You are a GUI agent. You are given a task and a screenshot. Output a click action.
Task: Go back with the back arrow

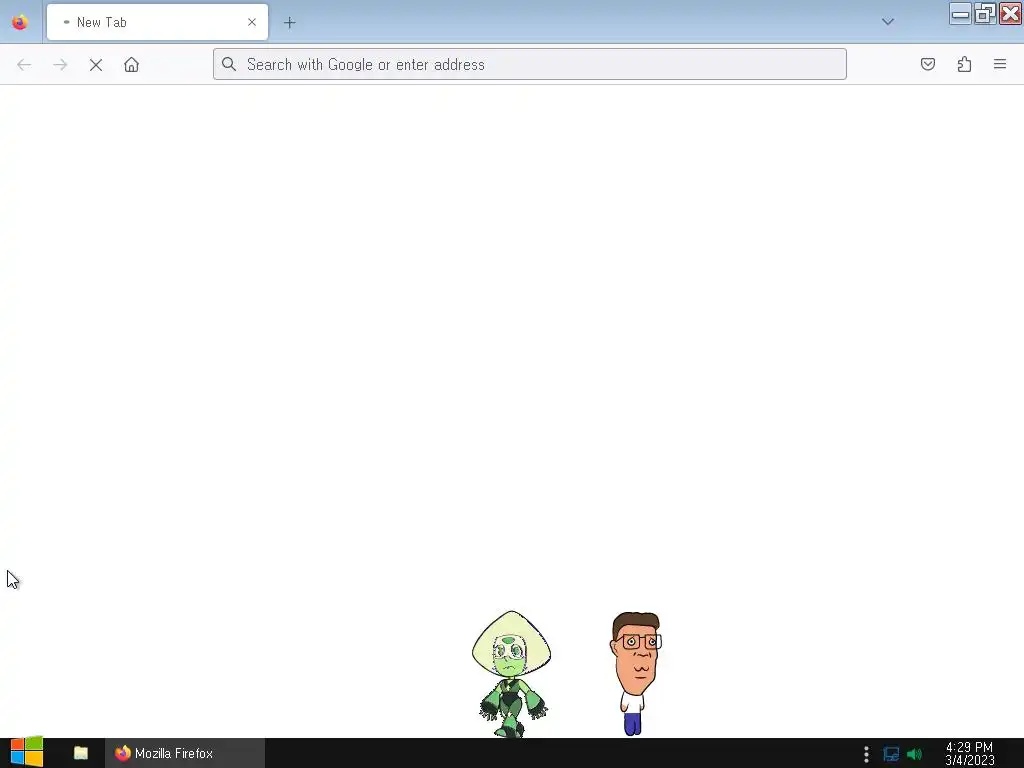coord(24,65)
